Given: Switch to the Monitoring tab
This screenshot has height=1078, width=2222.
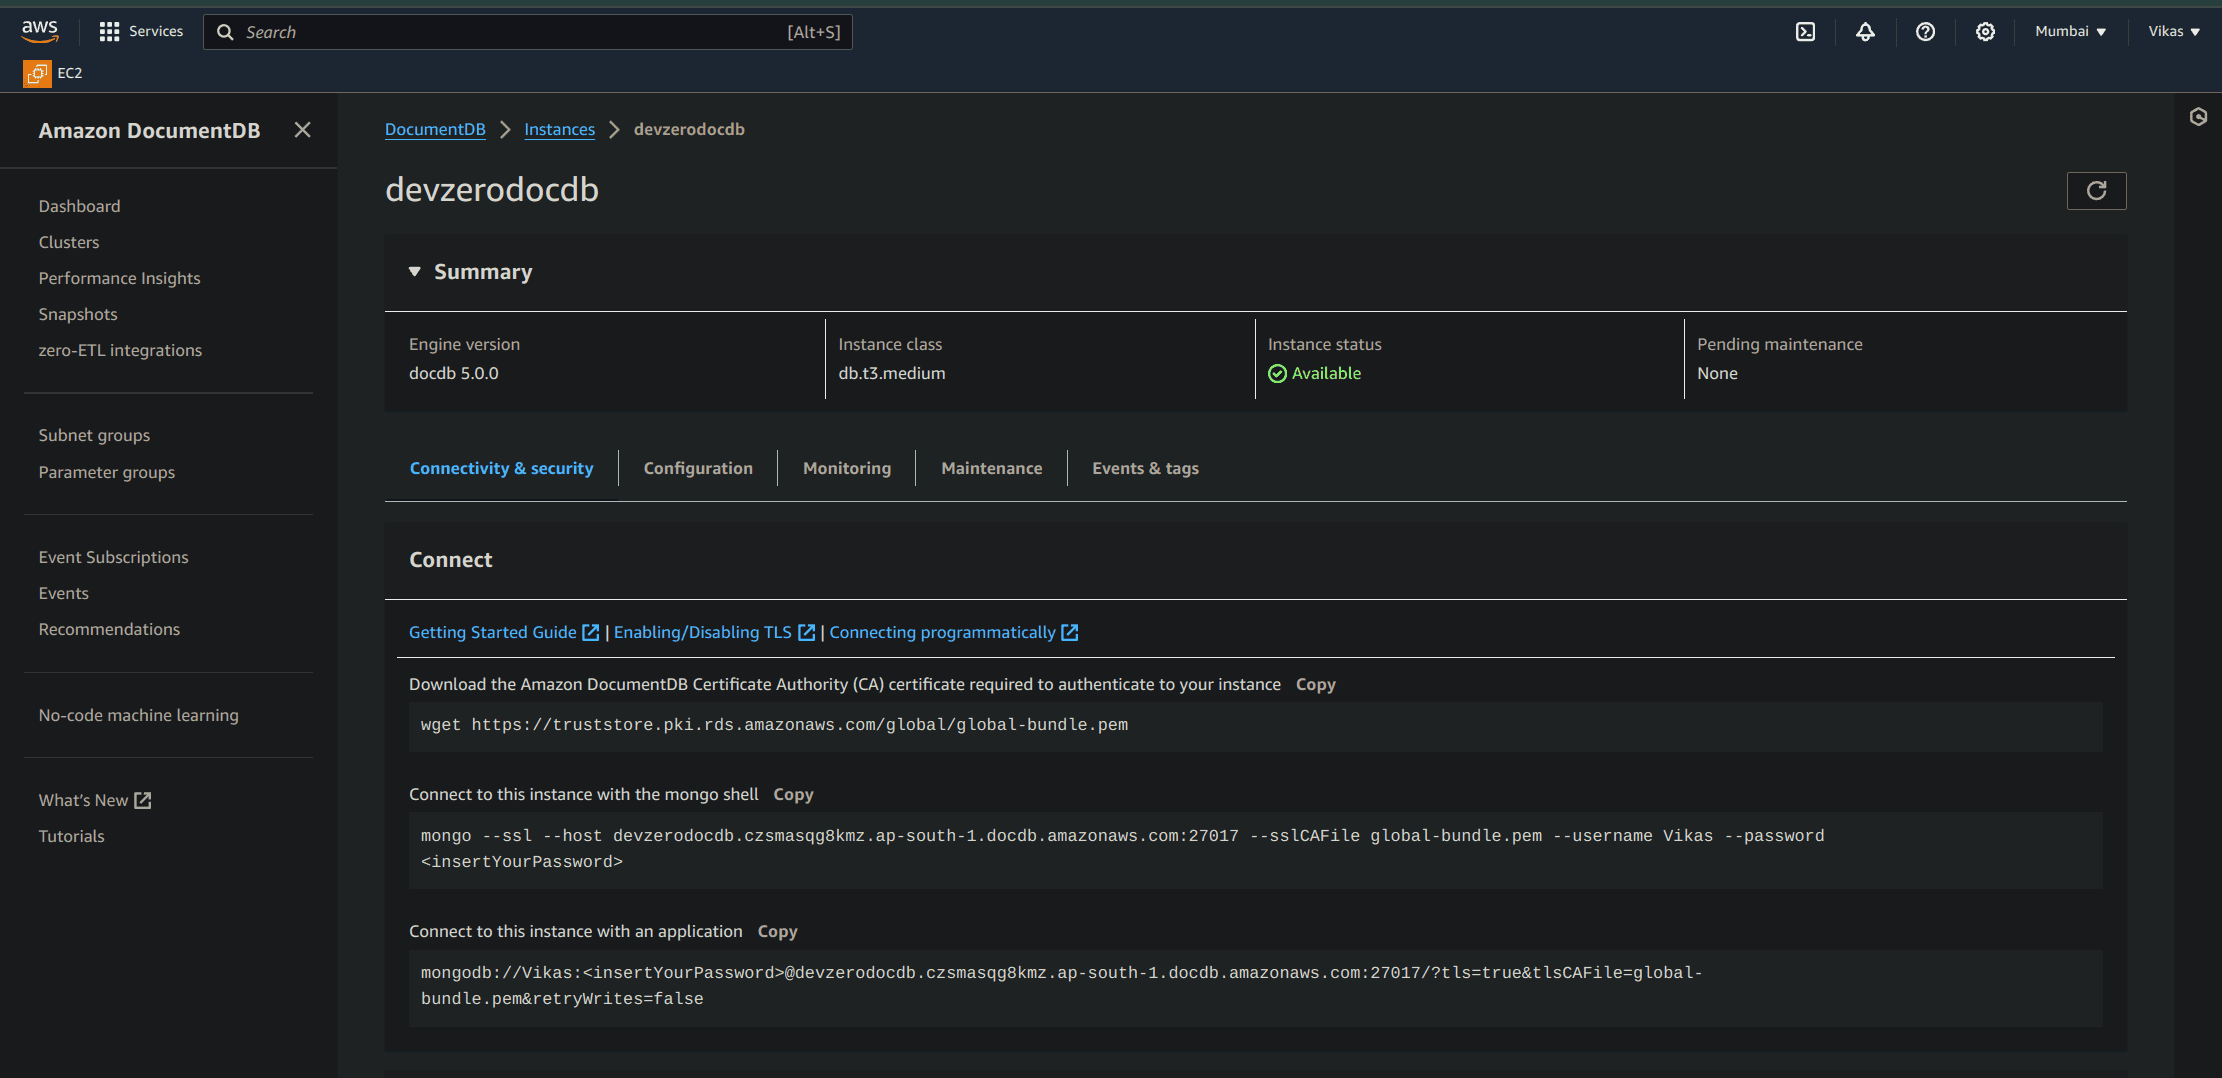Looking at the screenshot, I should pos(846,467).
